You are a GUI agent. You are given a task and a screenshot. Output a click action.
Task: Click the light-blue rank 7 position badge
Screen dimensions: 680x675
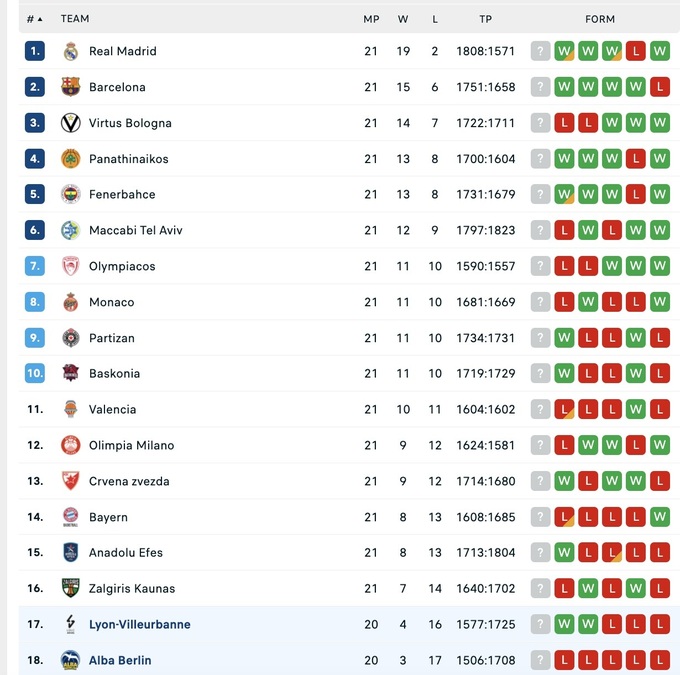(35, 266)
